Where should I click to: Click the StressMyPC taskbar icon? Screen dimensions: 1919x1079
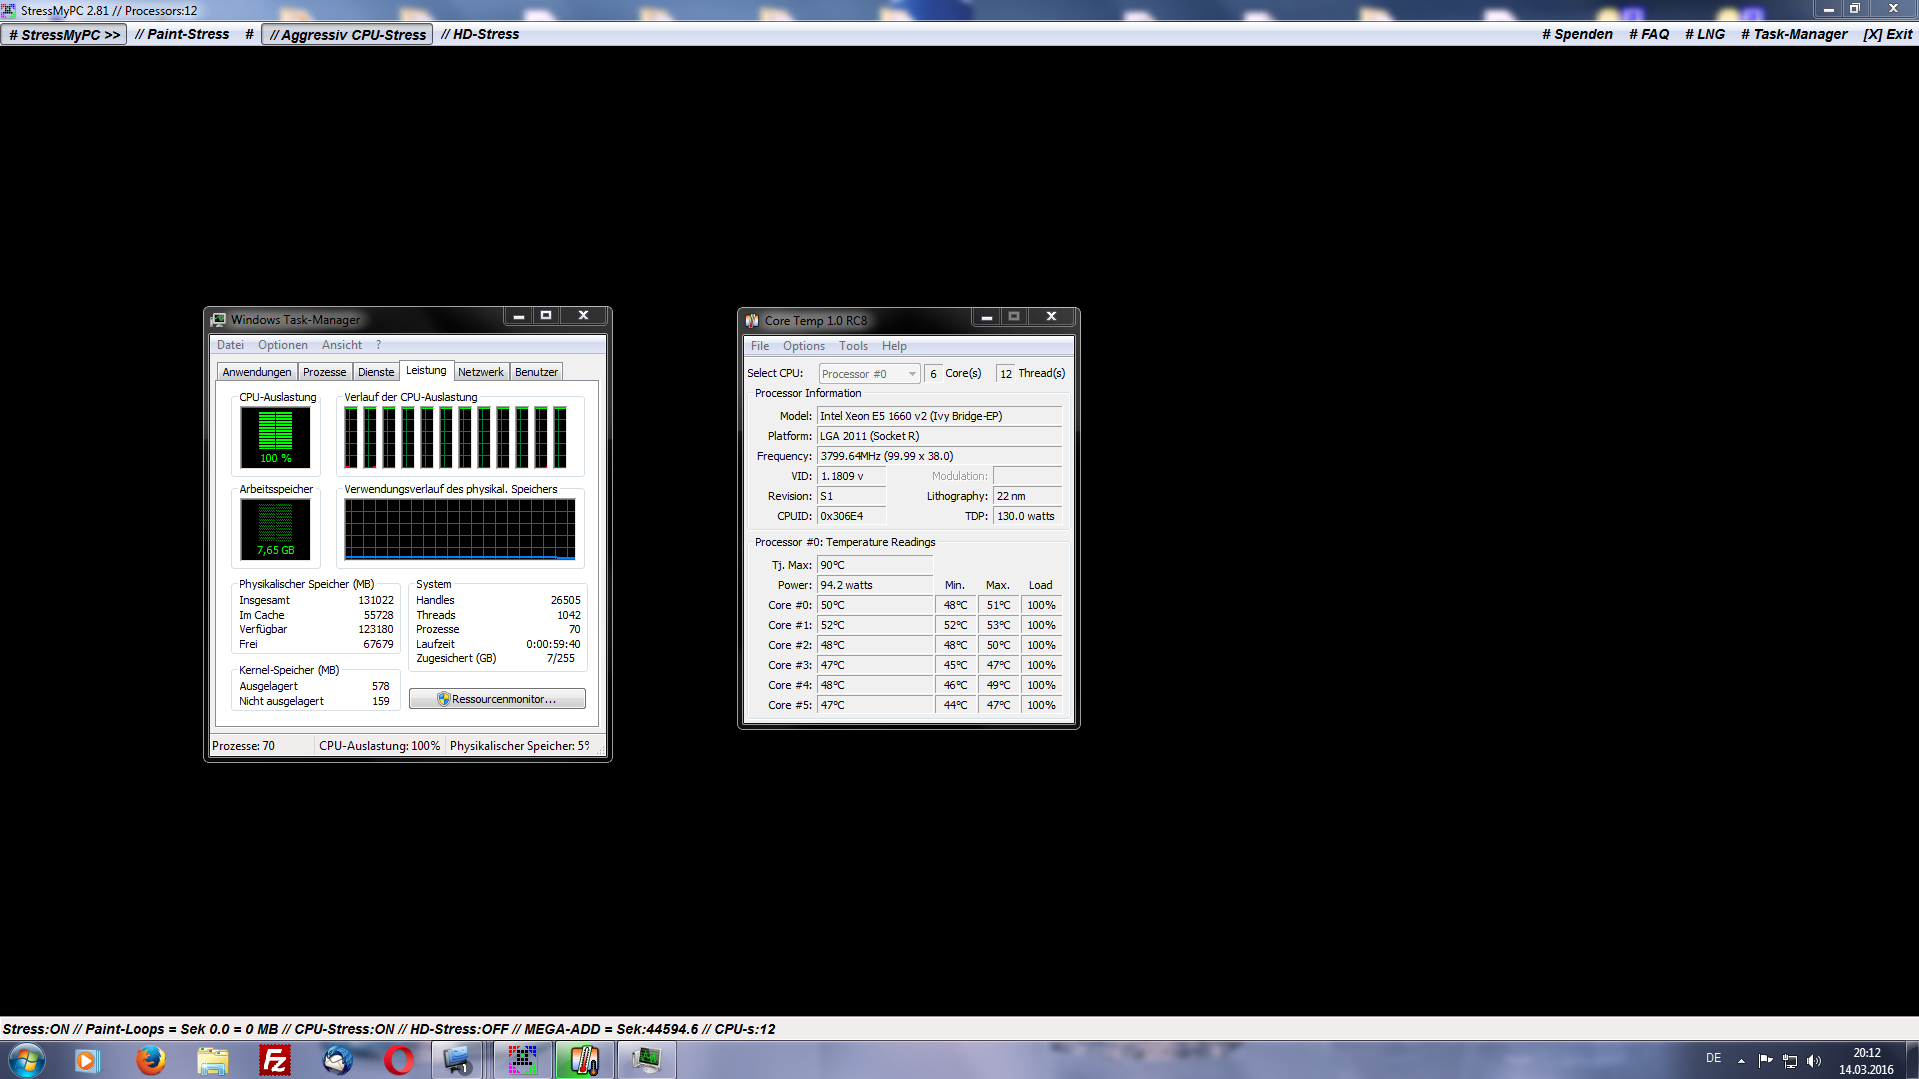[522, 1060]
